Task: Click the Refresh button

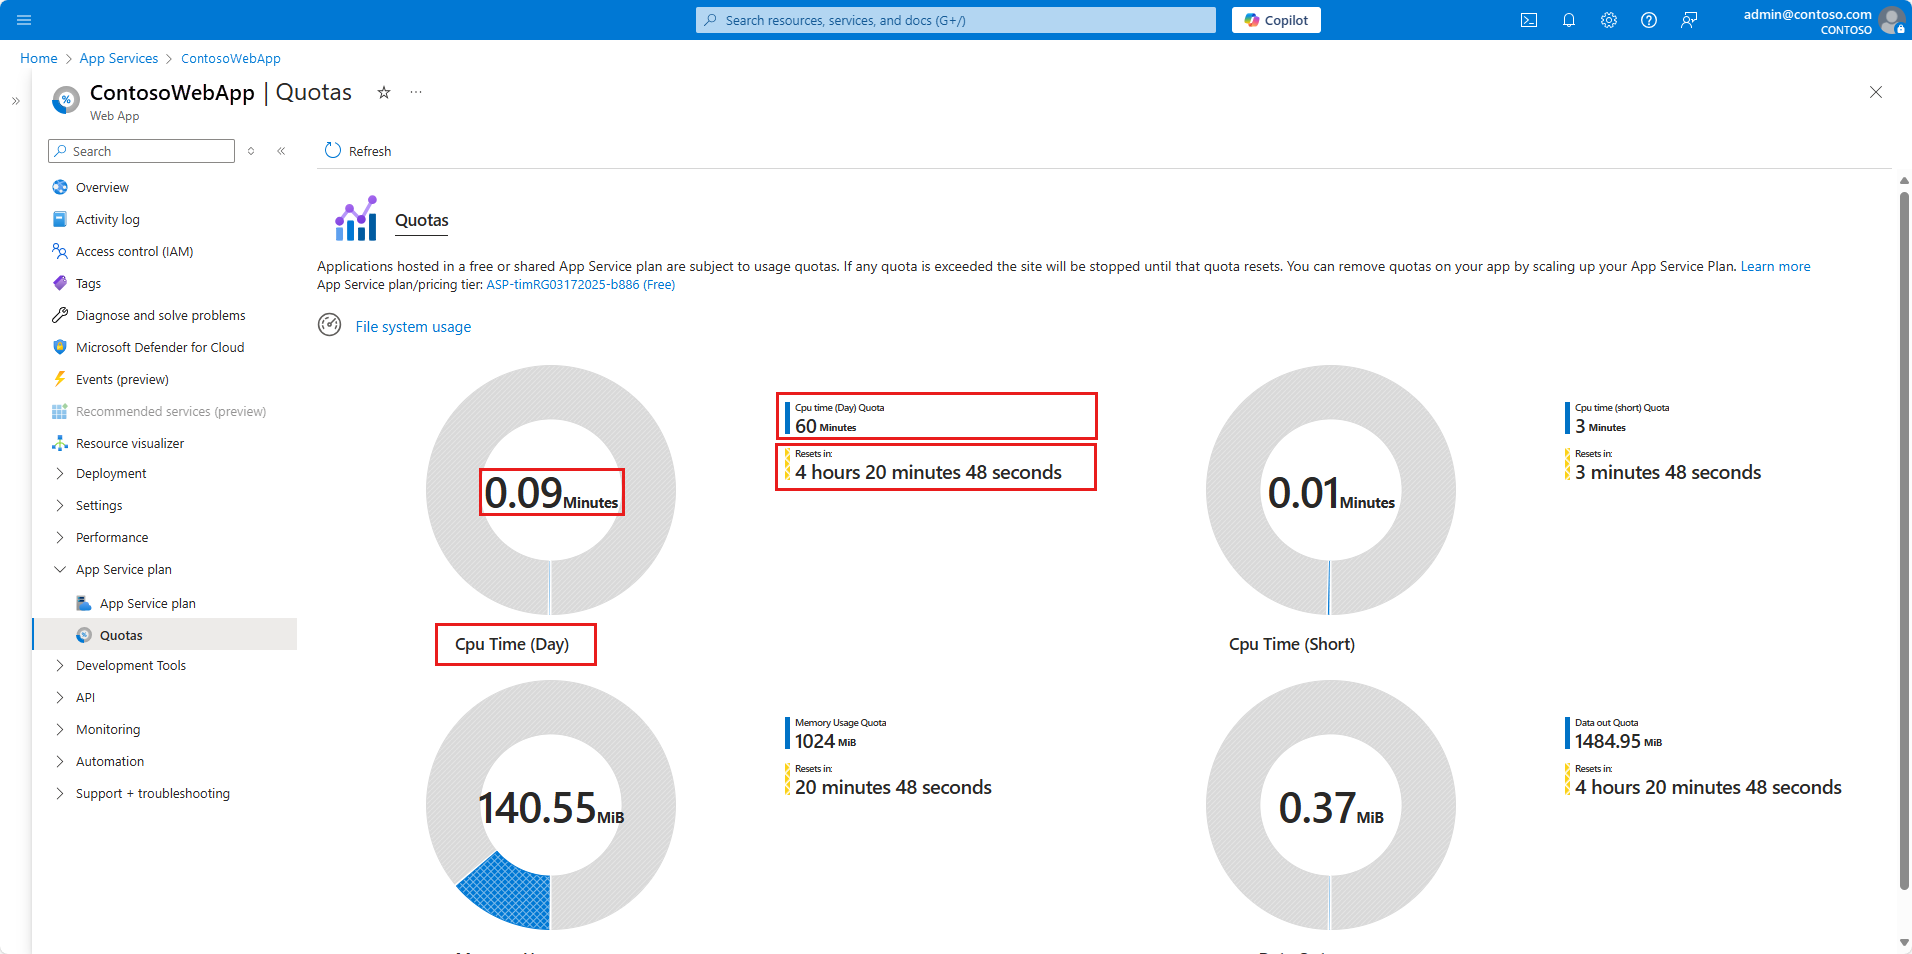Action: point(358,151)
